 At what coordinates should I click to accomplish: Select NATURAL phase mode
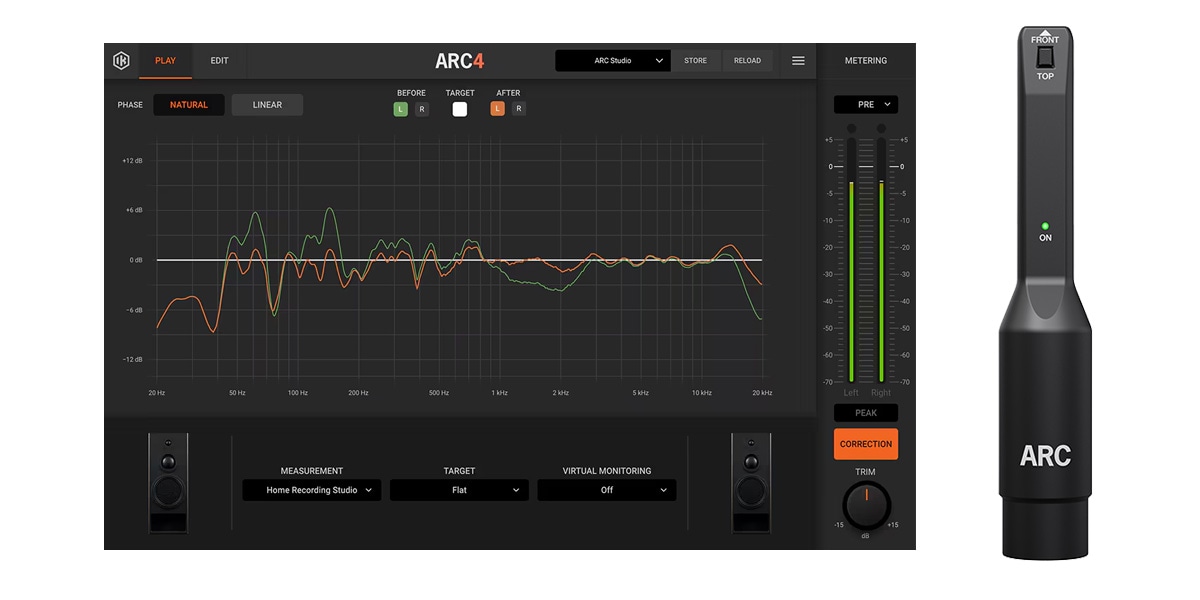(189, 105)
